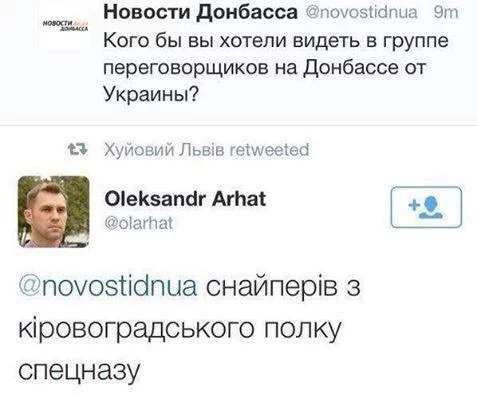Click the @novostidnua handle beside the account name
Screen dimensions: 477x395
[361, 12]
